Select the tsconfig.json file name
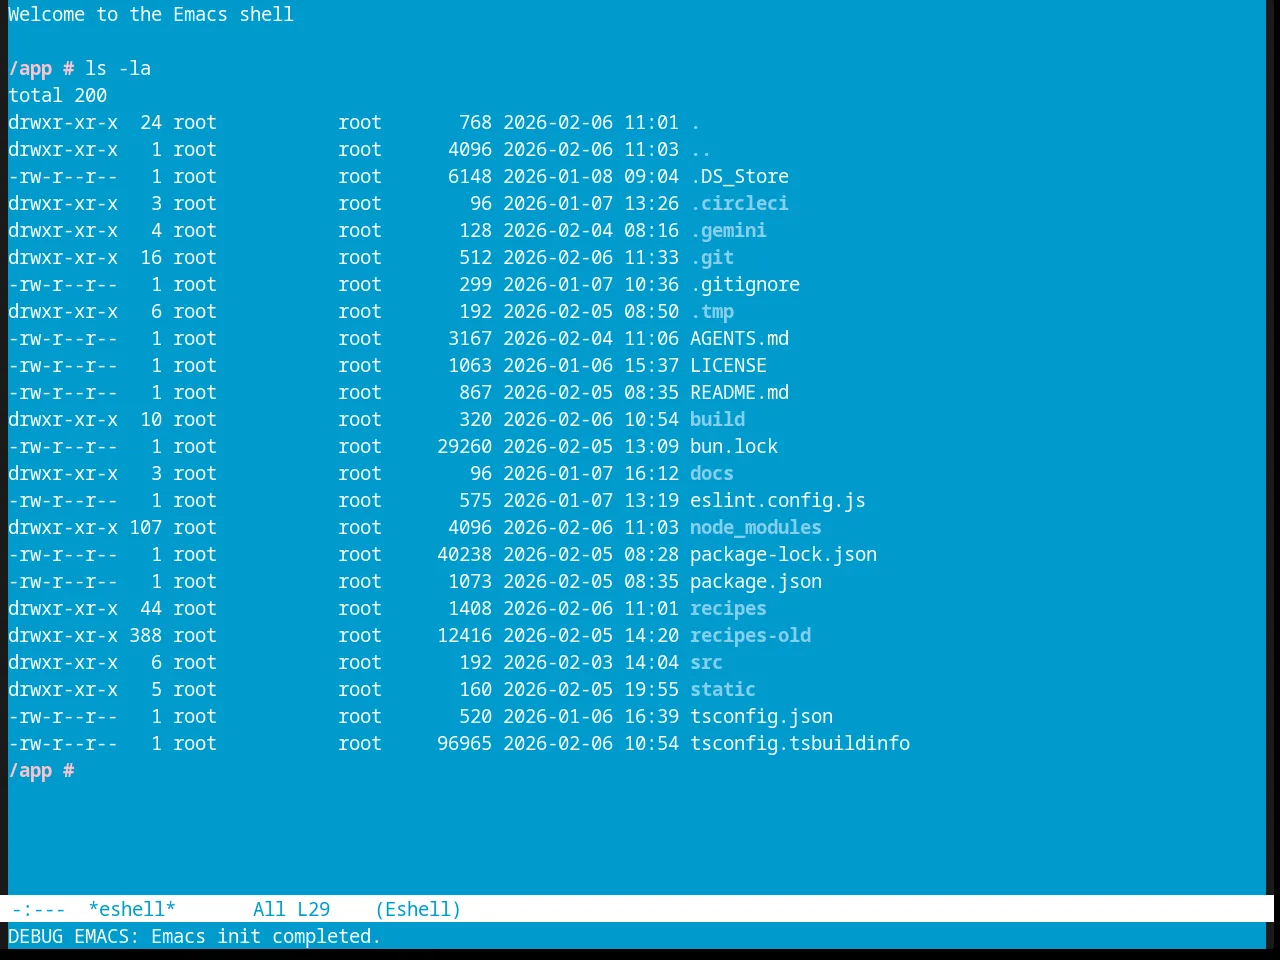This screenshot has height=960, width=1280. pyautogui.click(x=761, y=716)
